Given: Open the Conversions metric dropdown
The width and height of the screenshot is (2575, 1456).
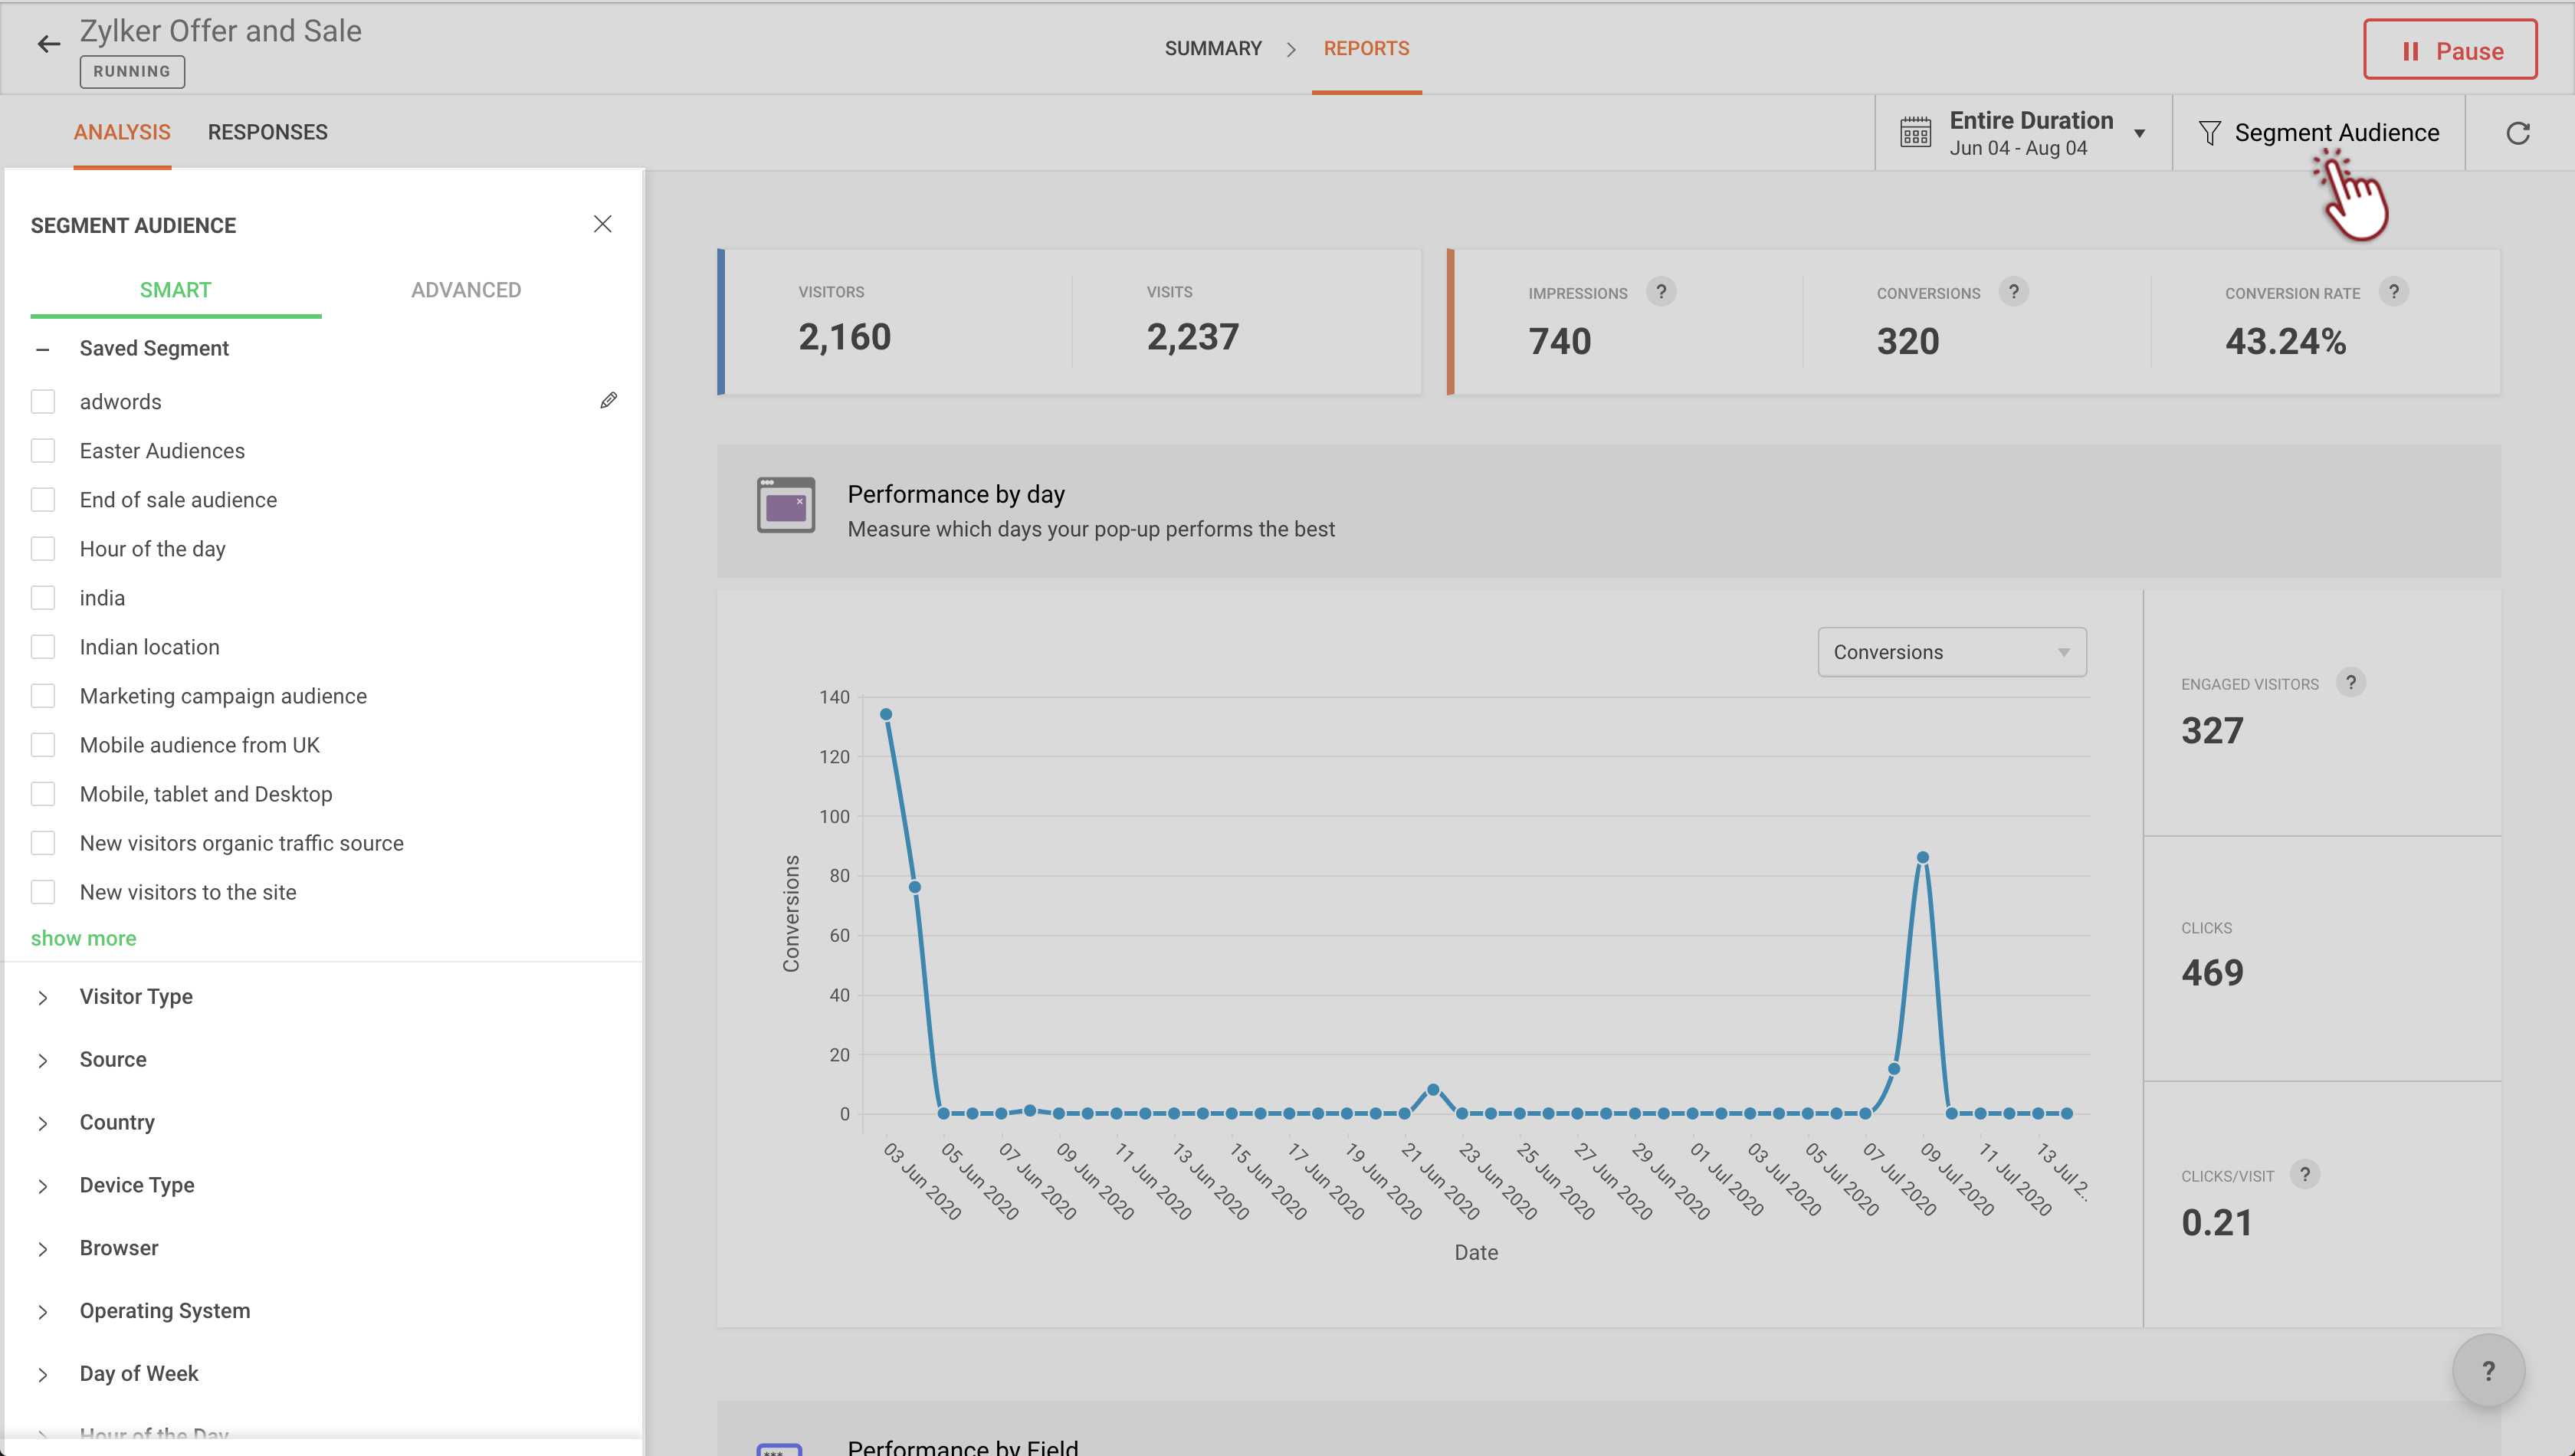Looking at the screenshot, I should pos(1951,652).
